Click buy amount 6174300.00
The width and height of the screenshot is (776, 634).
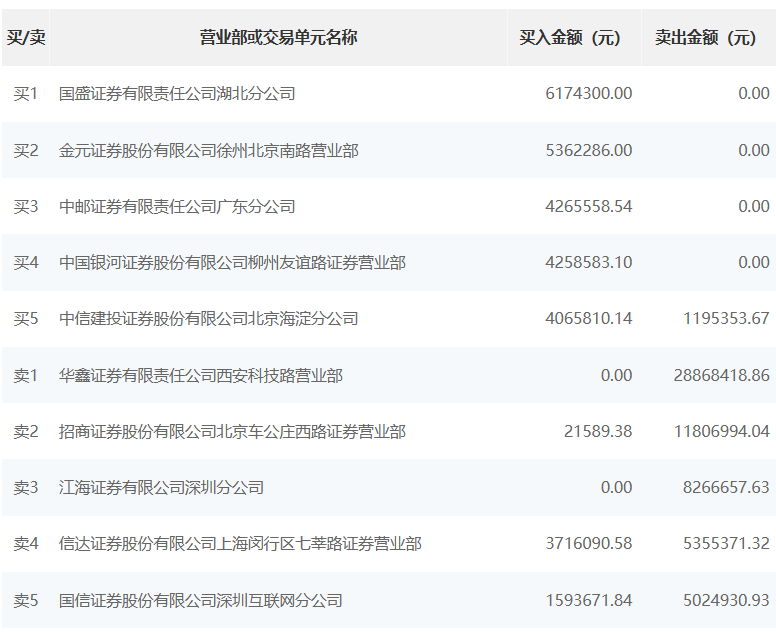(x=588, y=94)
